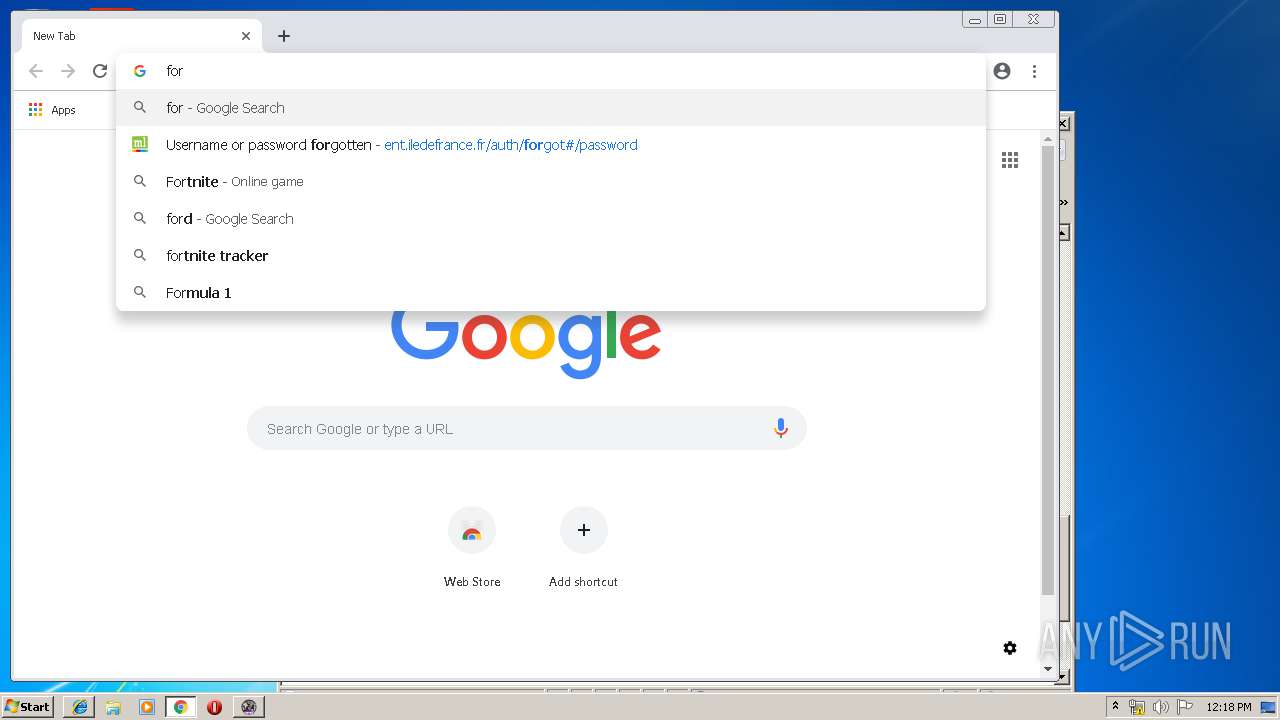Click the back navigation arrow
The height and width of the screenshot is (720, 1280).
point(36,71)
